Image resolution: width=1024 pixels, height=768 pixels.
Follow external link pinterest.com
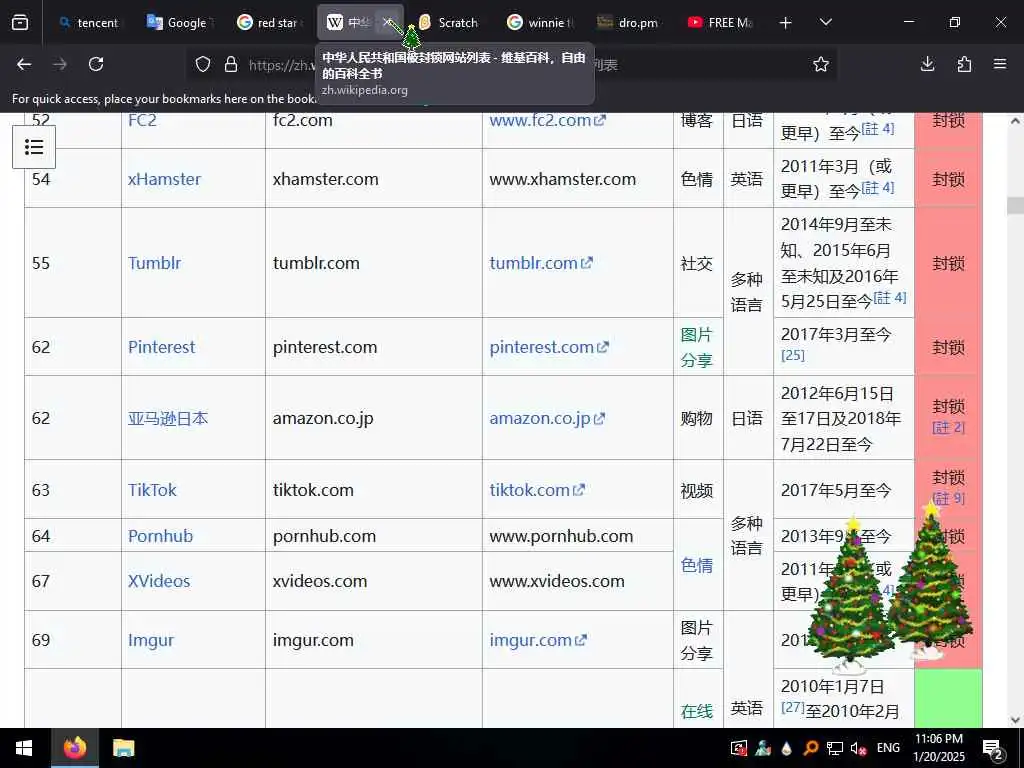549,347
